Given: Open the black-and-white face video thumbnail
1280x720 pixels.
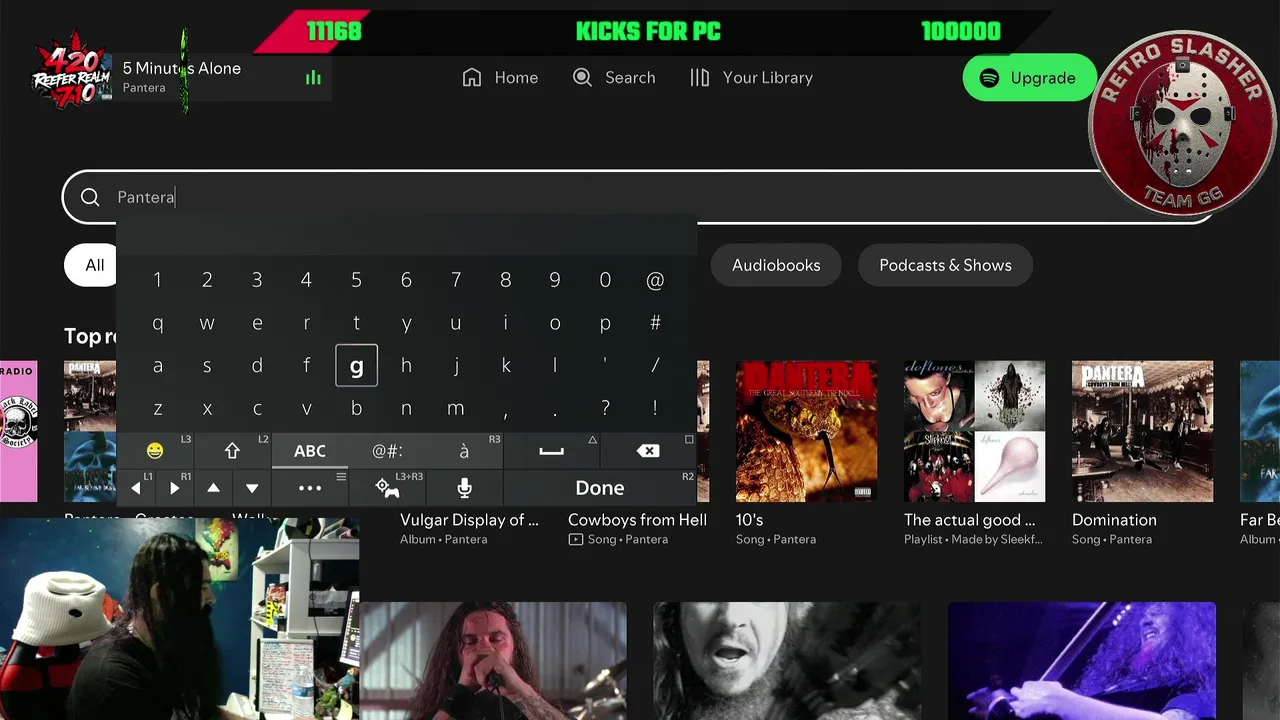Looking at the screenshot, I should pos(787,661).
